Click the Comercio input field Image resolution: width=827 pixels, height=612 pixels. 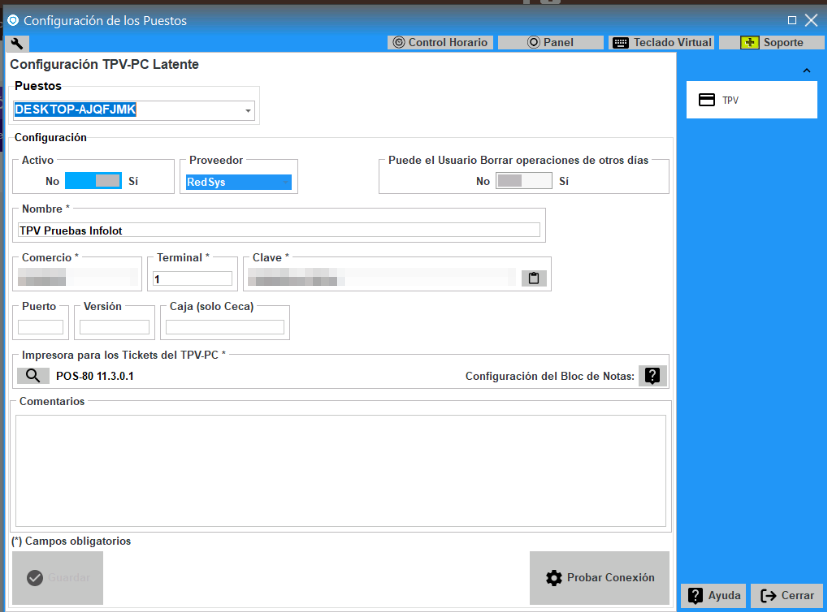point(78,278)
